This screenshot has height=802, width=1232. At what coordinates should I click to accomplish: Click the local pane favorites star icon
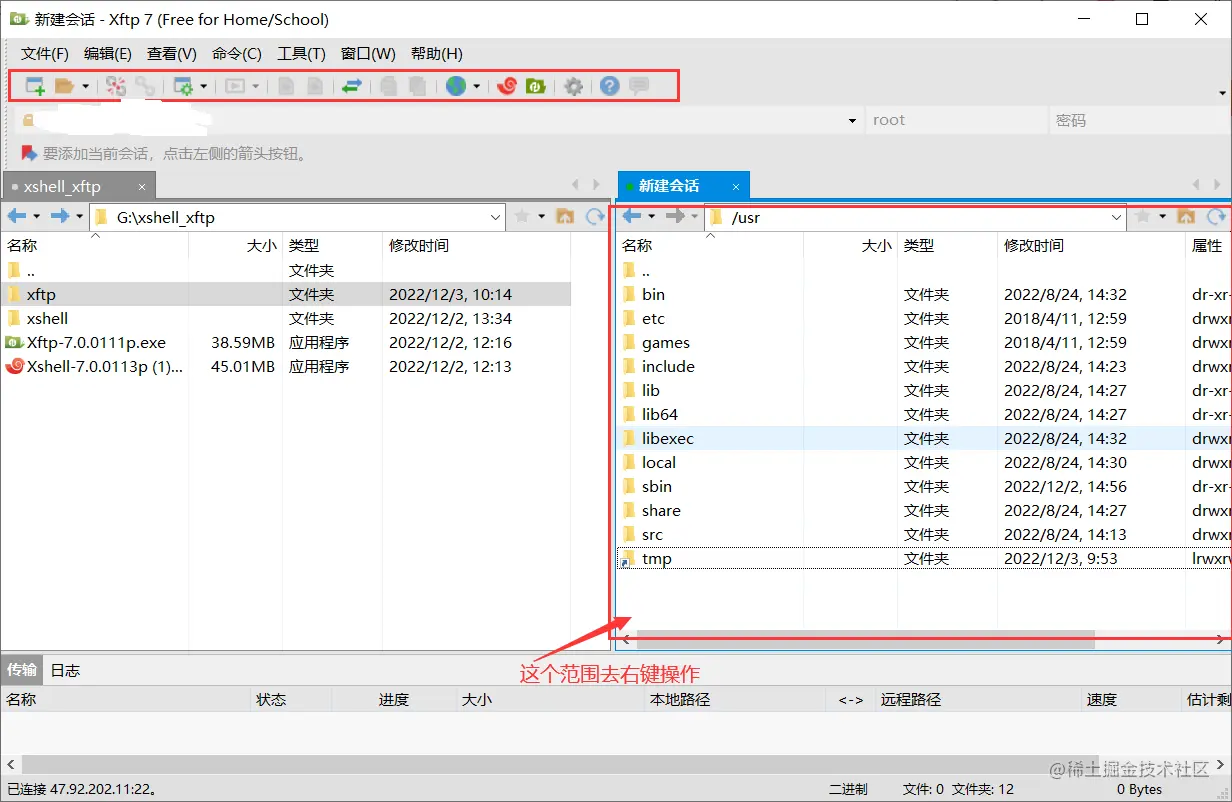point(521,216)
